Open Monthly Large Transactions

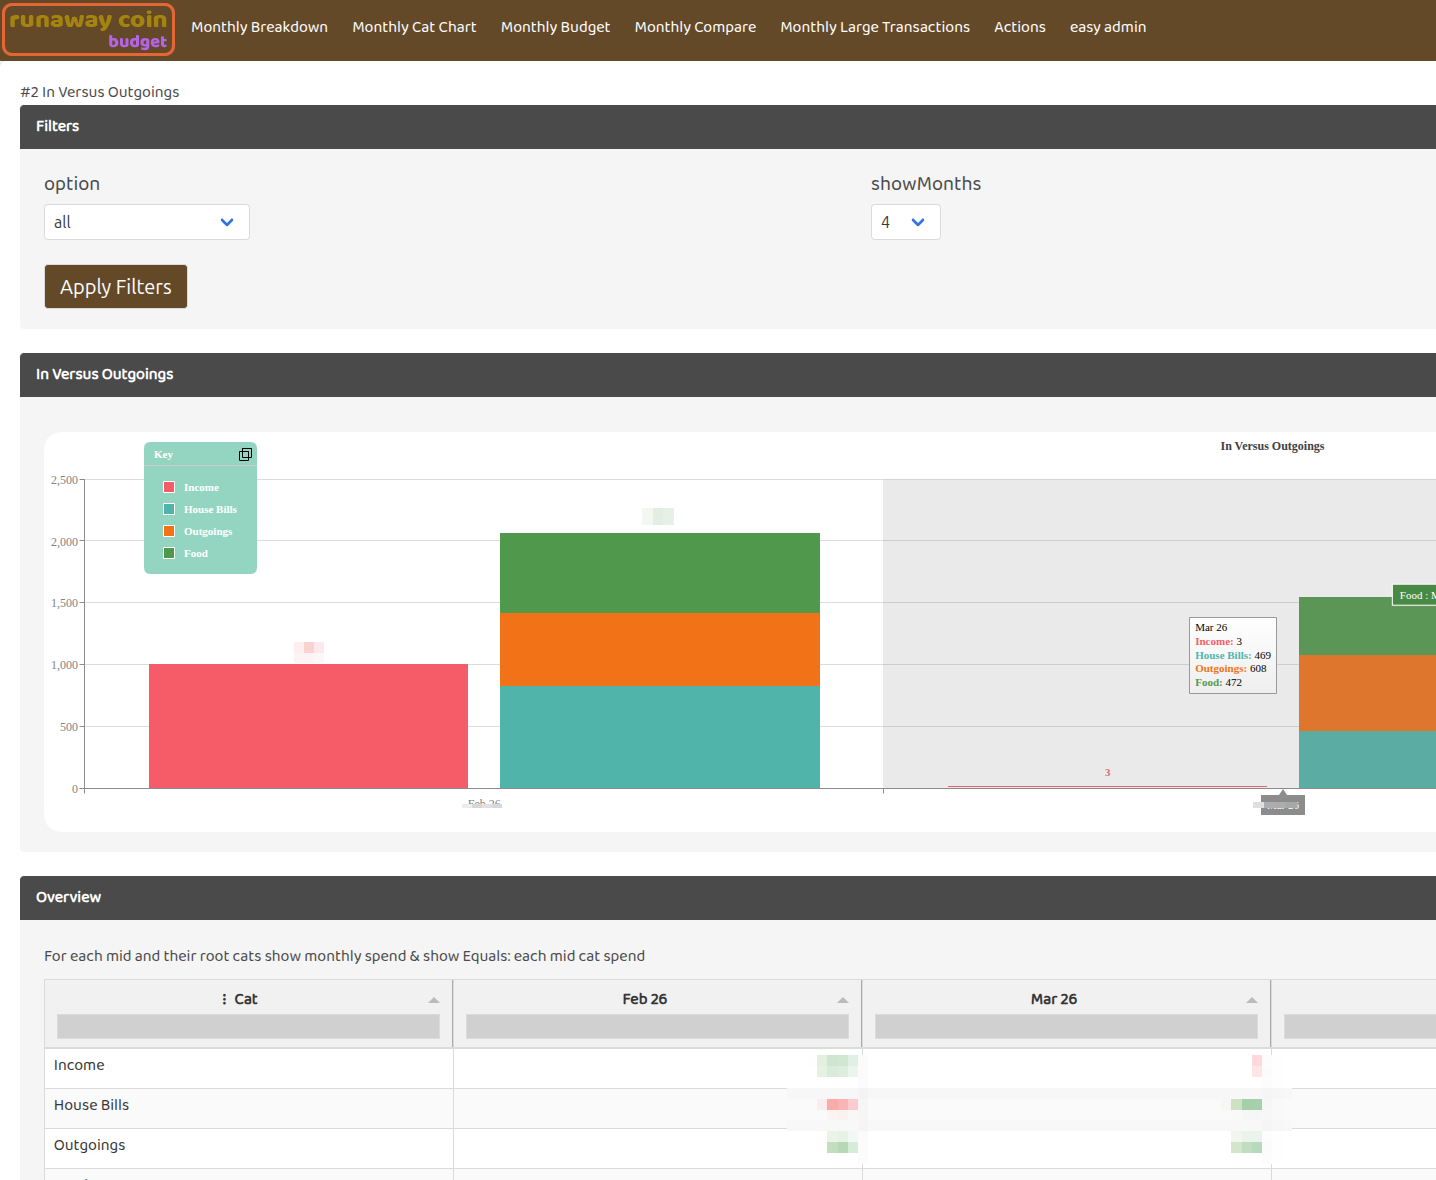875,27
